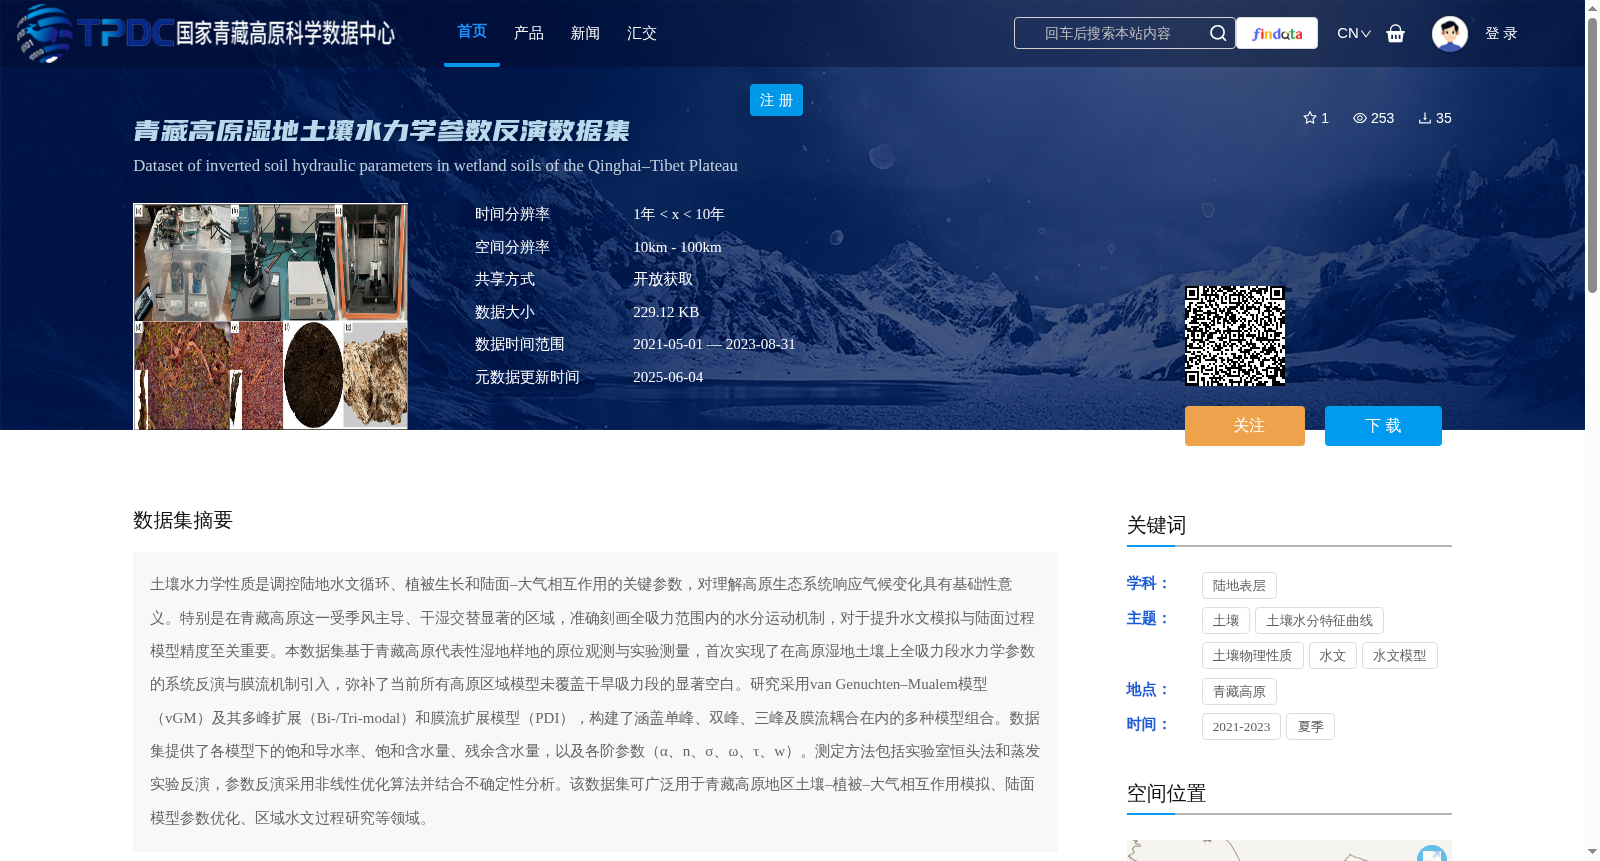This screenshot has height=861, width=1600.
Task: Click the blue 下载 download button
Action: tap(1383, 426)
